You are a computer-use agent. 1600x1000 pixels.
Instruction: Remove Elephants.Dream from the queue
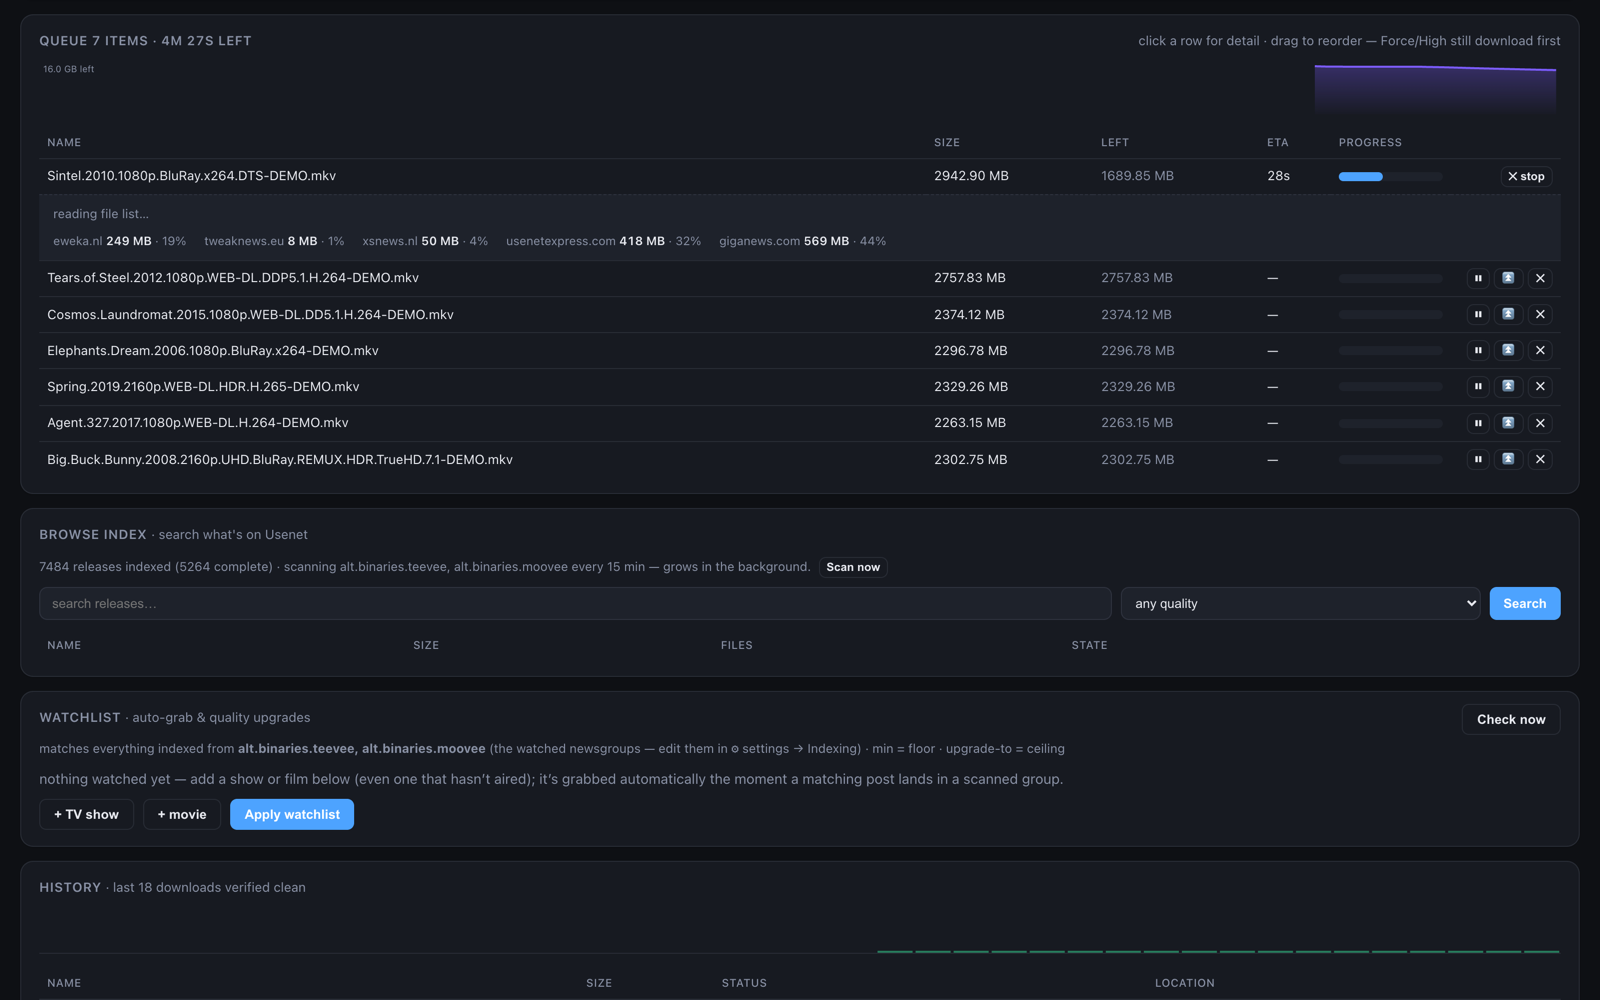click(x=1540, y=350)
